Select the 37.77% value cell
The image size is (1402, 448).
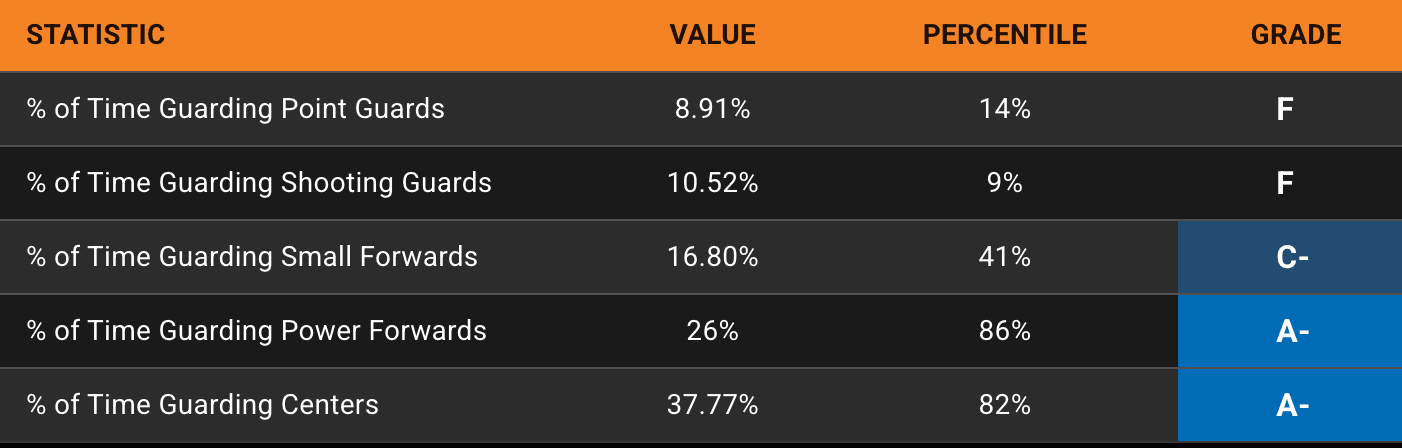(712, 405)
